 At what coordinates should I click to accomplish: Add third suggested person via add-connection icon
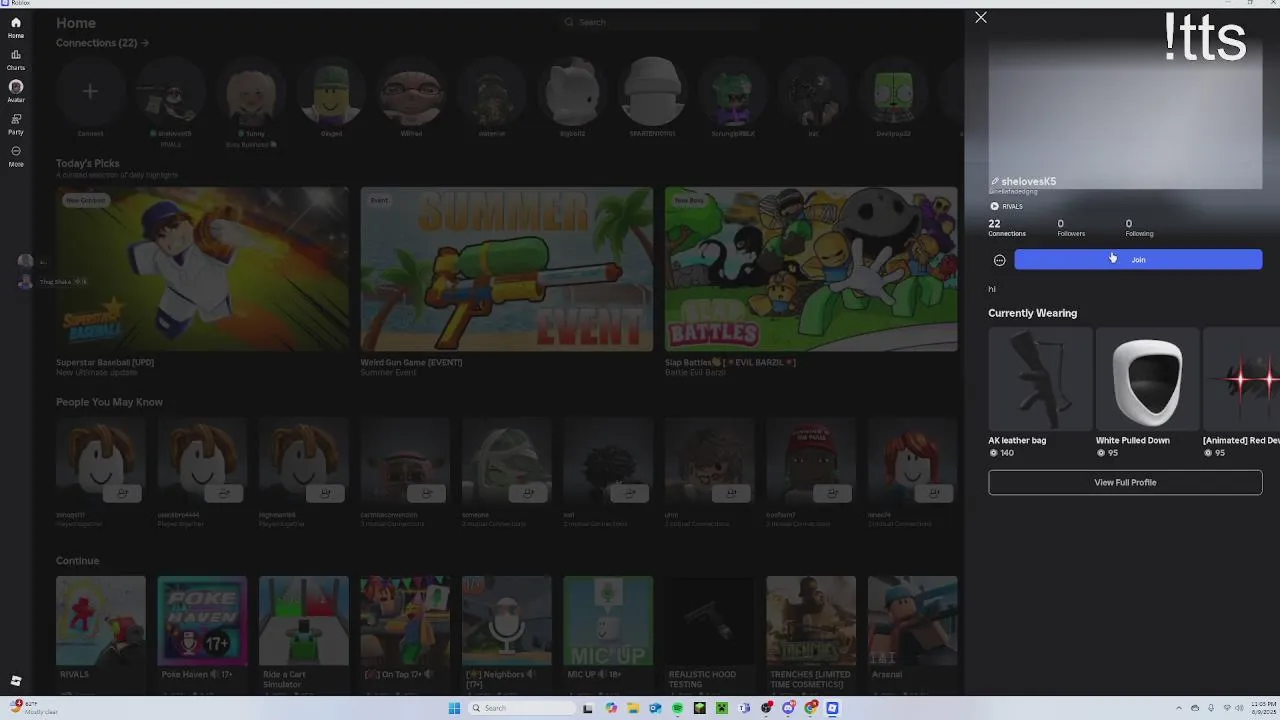coord(325,493)
